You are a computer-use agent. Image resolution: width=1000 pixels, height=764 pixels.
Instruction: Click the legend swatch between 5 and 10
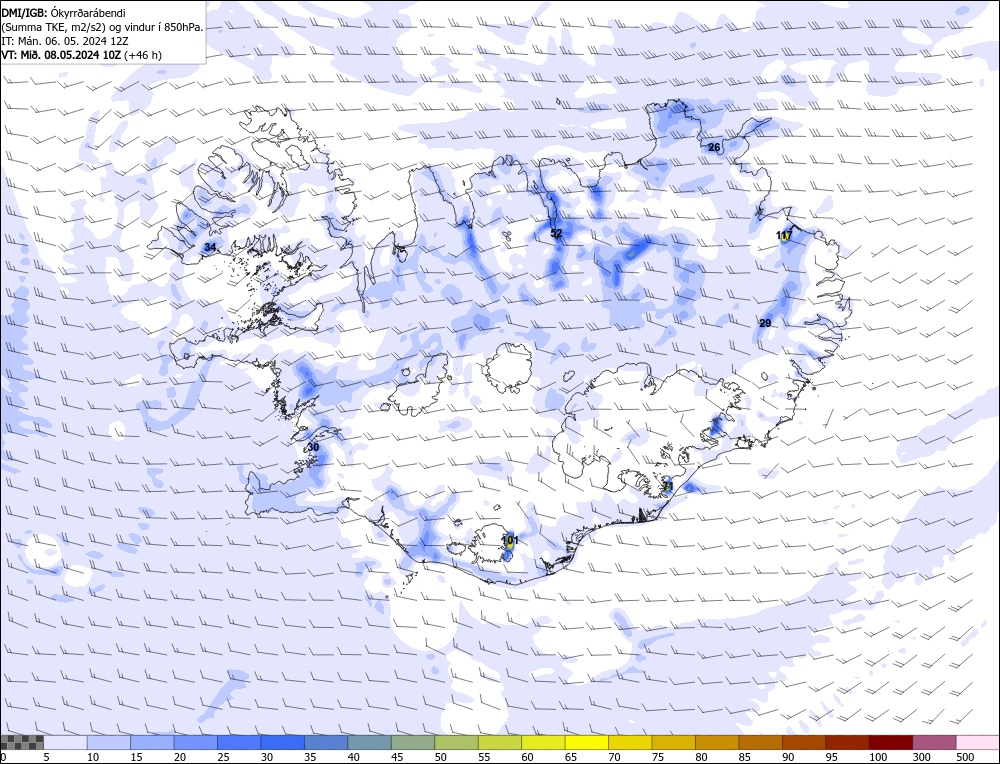(66, 742)
